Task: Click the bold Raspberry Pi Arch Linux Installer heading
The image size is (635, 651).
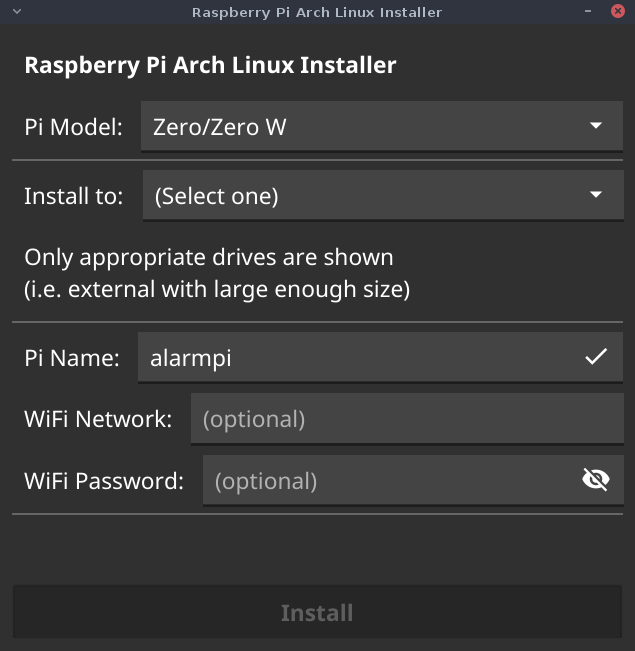Action: (x=210, y=66)
